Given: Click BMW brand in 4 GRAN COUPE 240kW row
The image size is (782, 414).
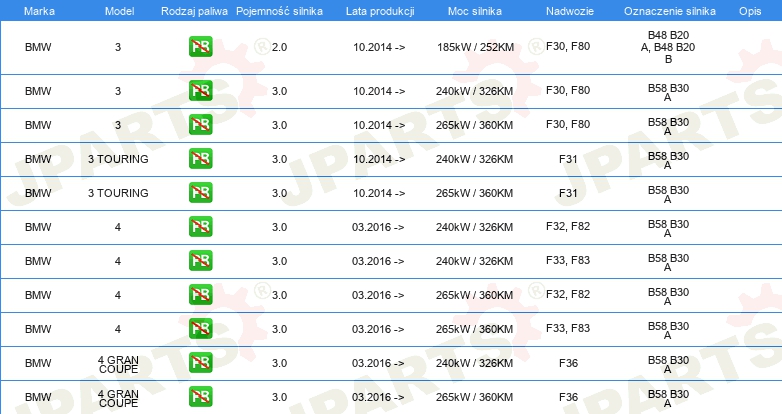Looking at the screenshot, I should [x=38, y=363].
